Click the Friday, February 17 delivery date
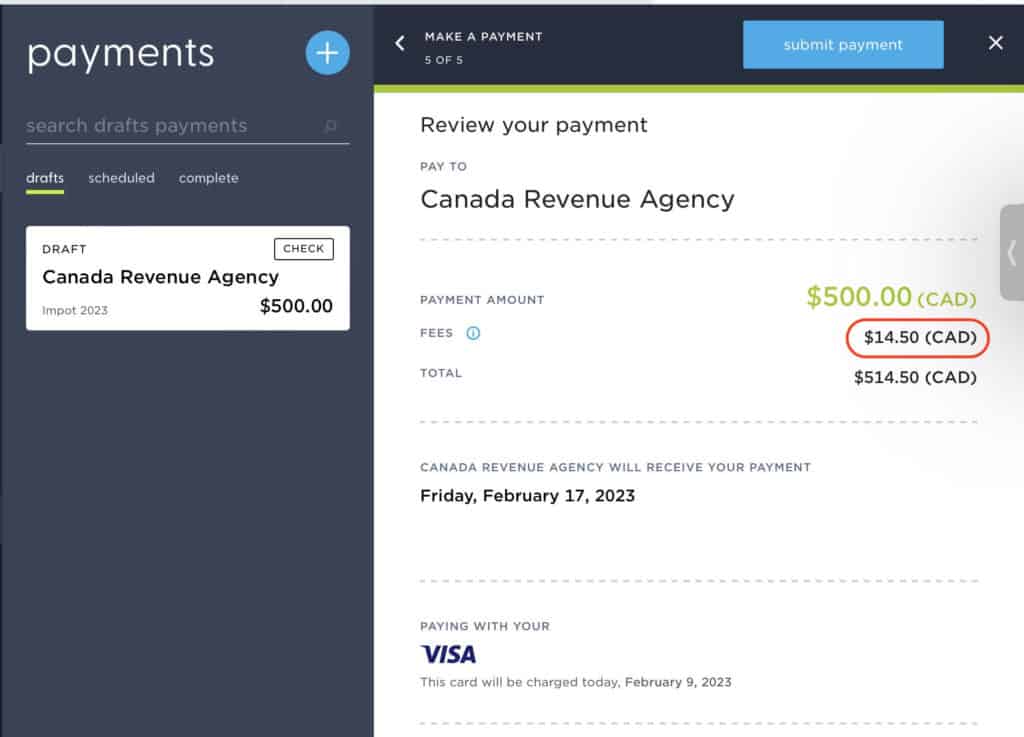 [527, 495]
